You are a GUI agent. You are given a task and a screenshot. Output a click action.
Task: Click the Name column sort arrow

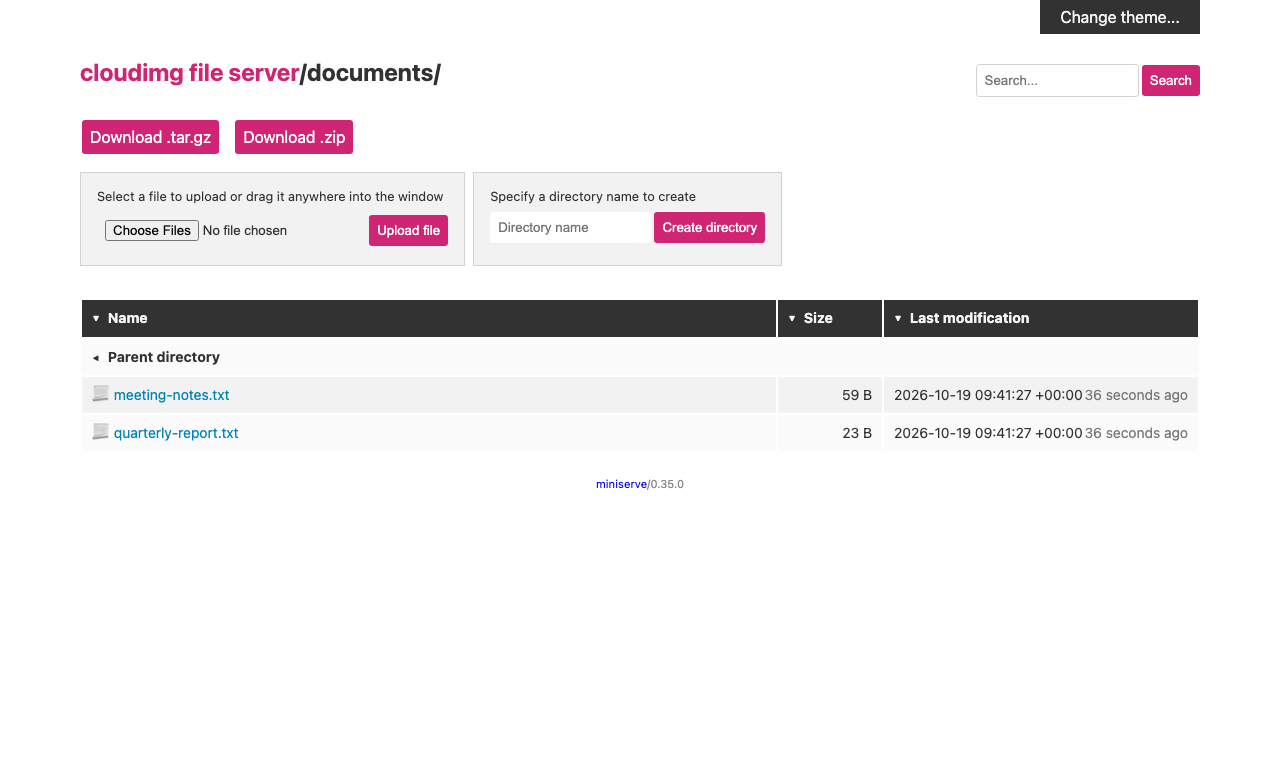click(x=96, y=318)
